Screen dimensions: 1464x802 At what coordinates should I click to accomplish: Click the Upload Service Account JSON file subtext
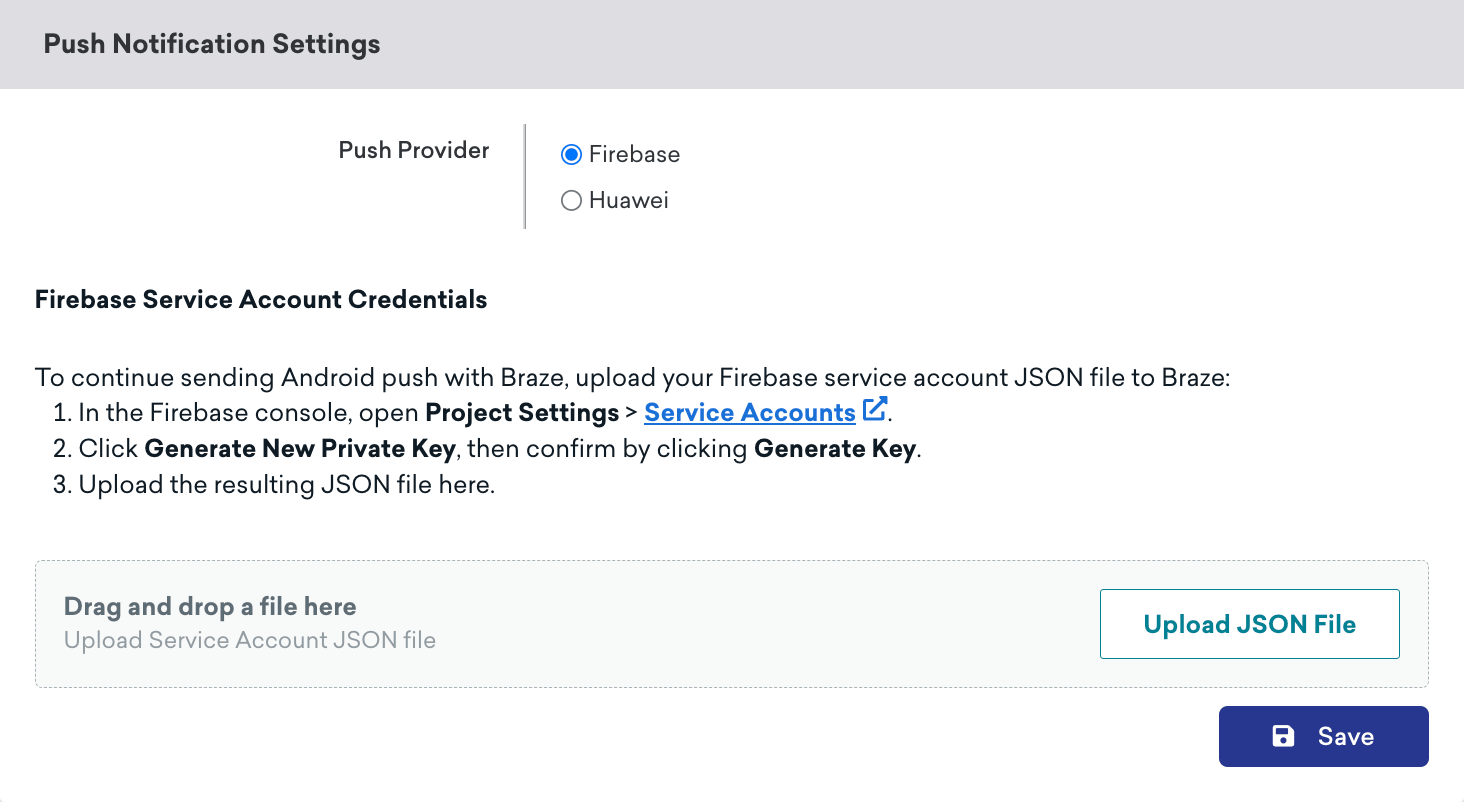click(x=249, y=640)
